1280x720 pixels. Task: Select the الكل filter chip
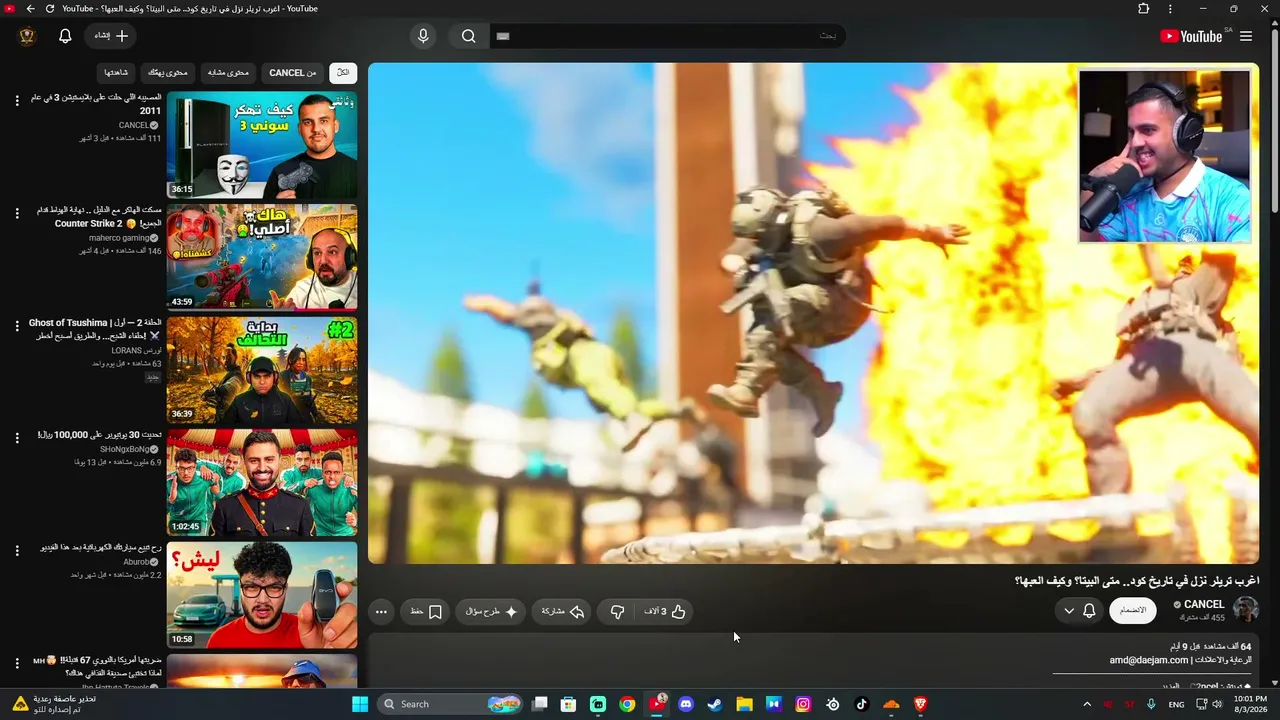[x=343, y=73]
